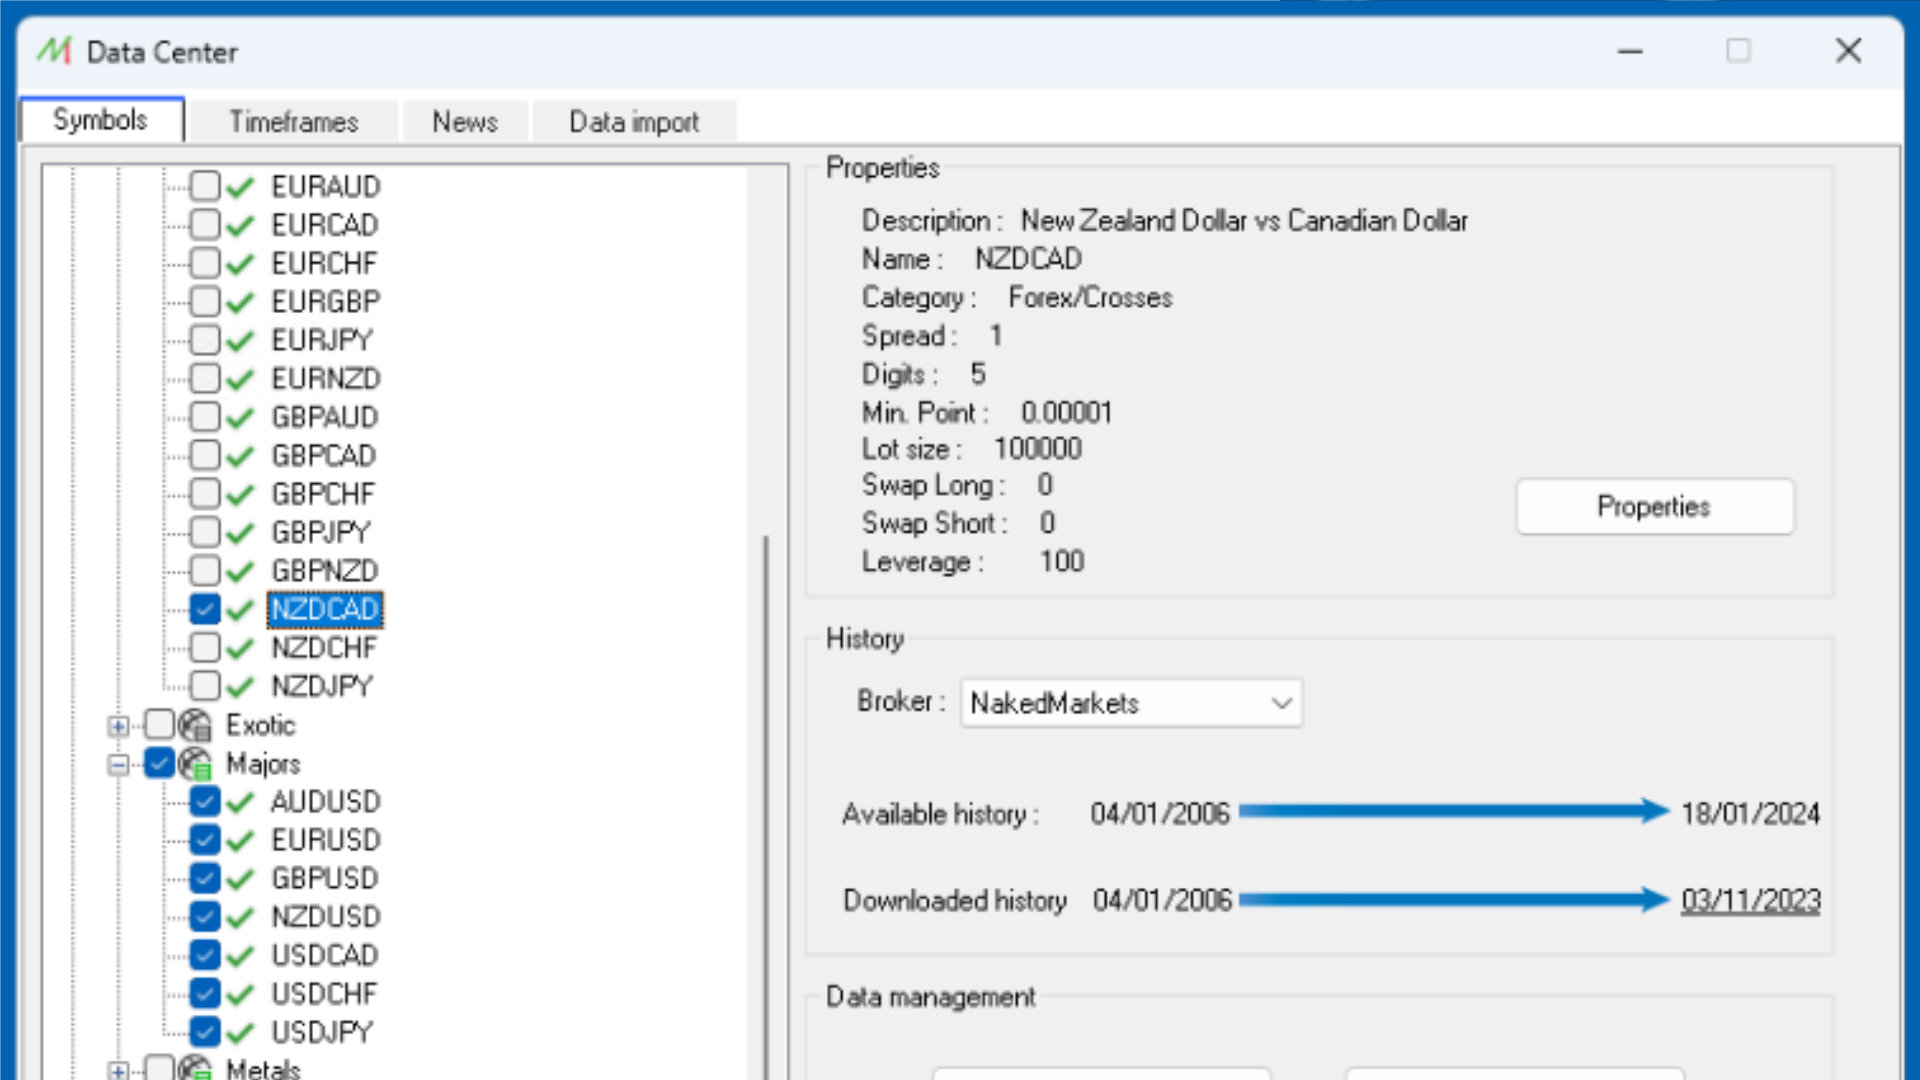Collapse the Majors symbols group
This screenshot has width=1920, height=1080.
118,765
